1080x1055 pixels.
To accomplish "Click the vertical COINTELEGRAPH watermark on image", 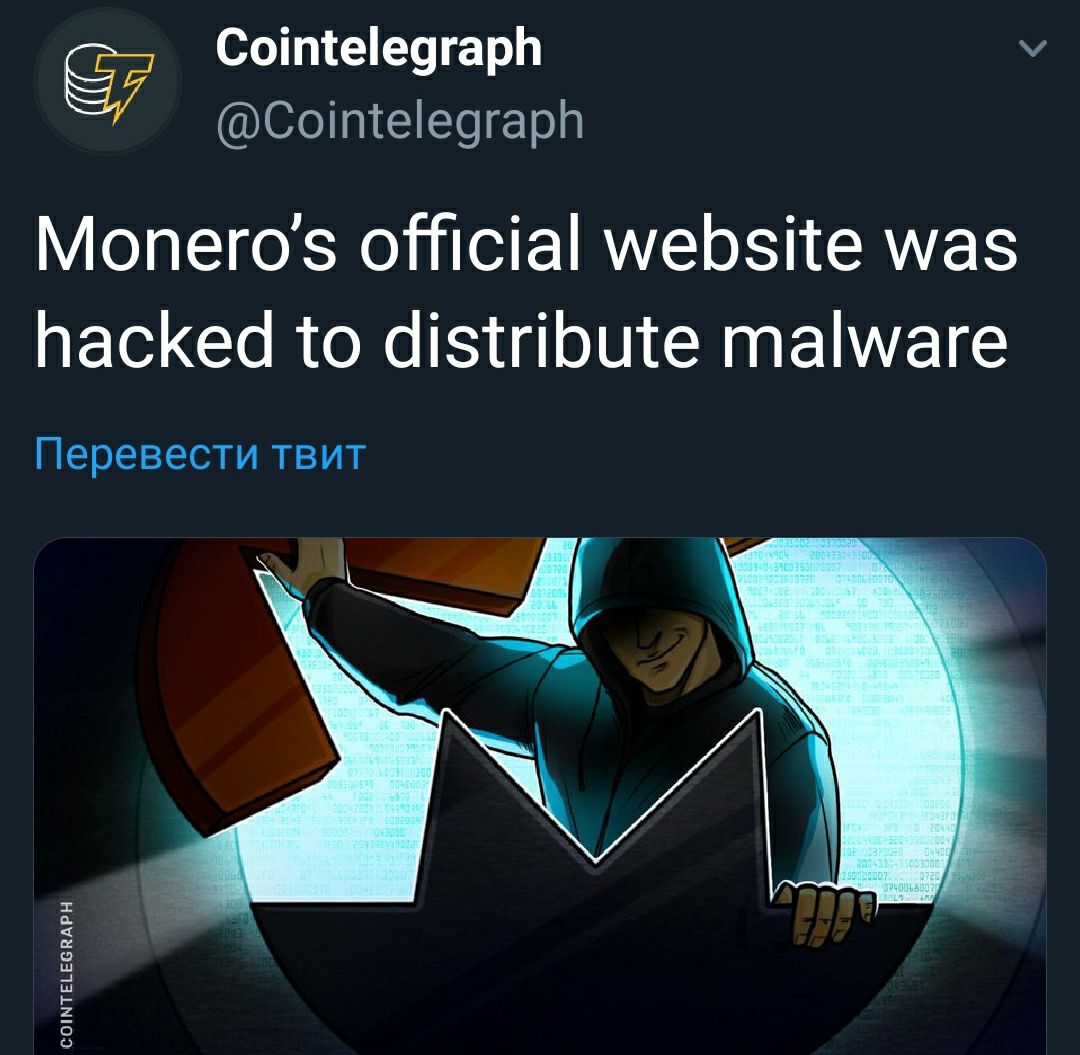I will (x=66, y=976).
